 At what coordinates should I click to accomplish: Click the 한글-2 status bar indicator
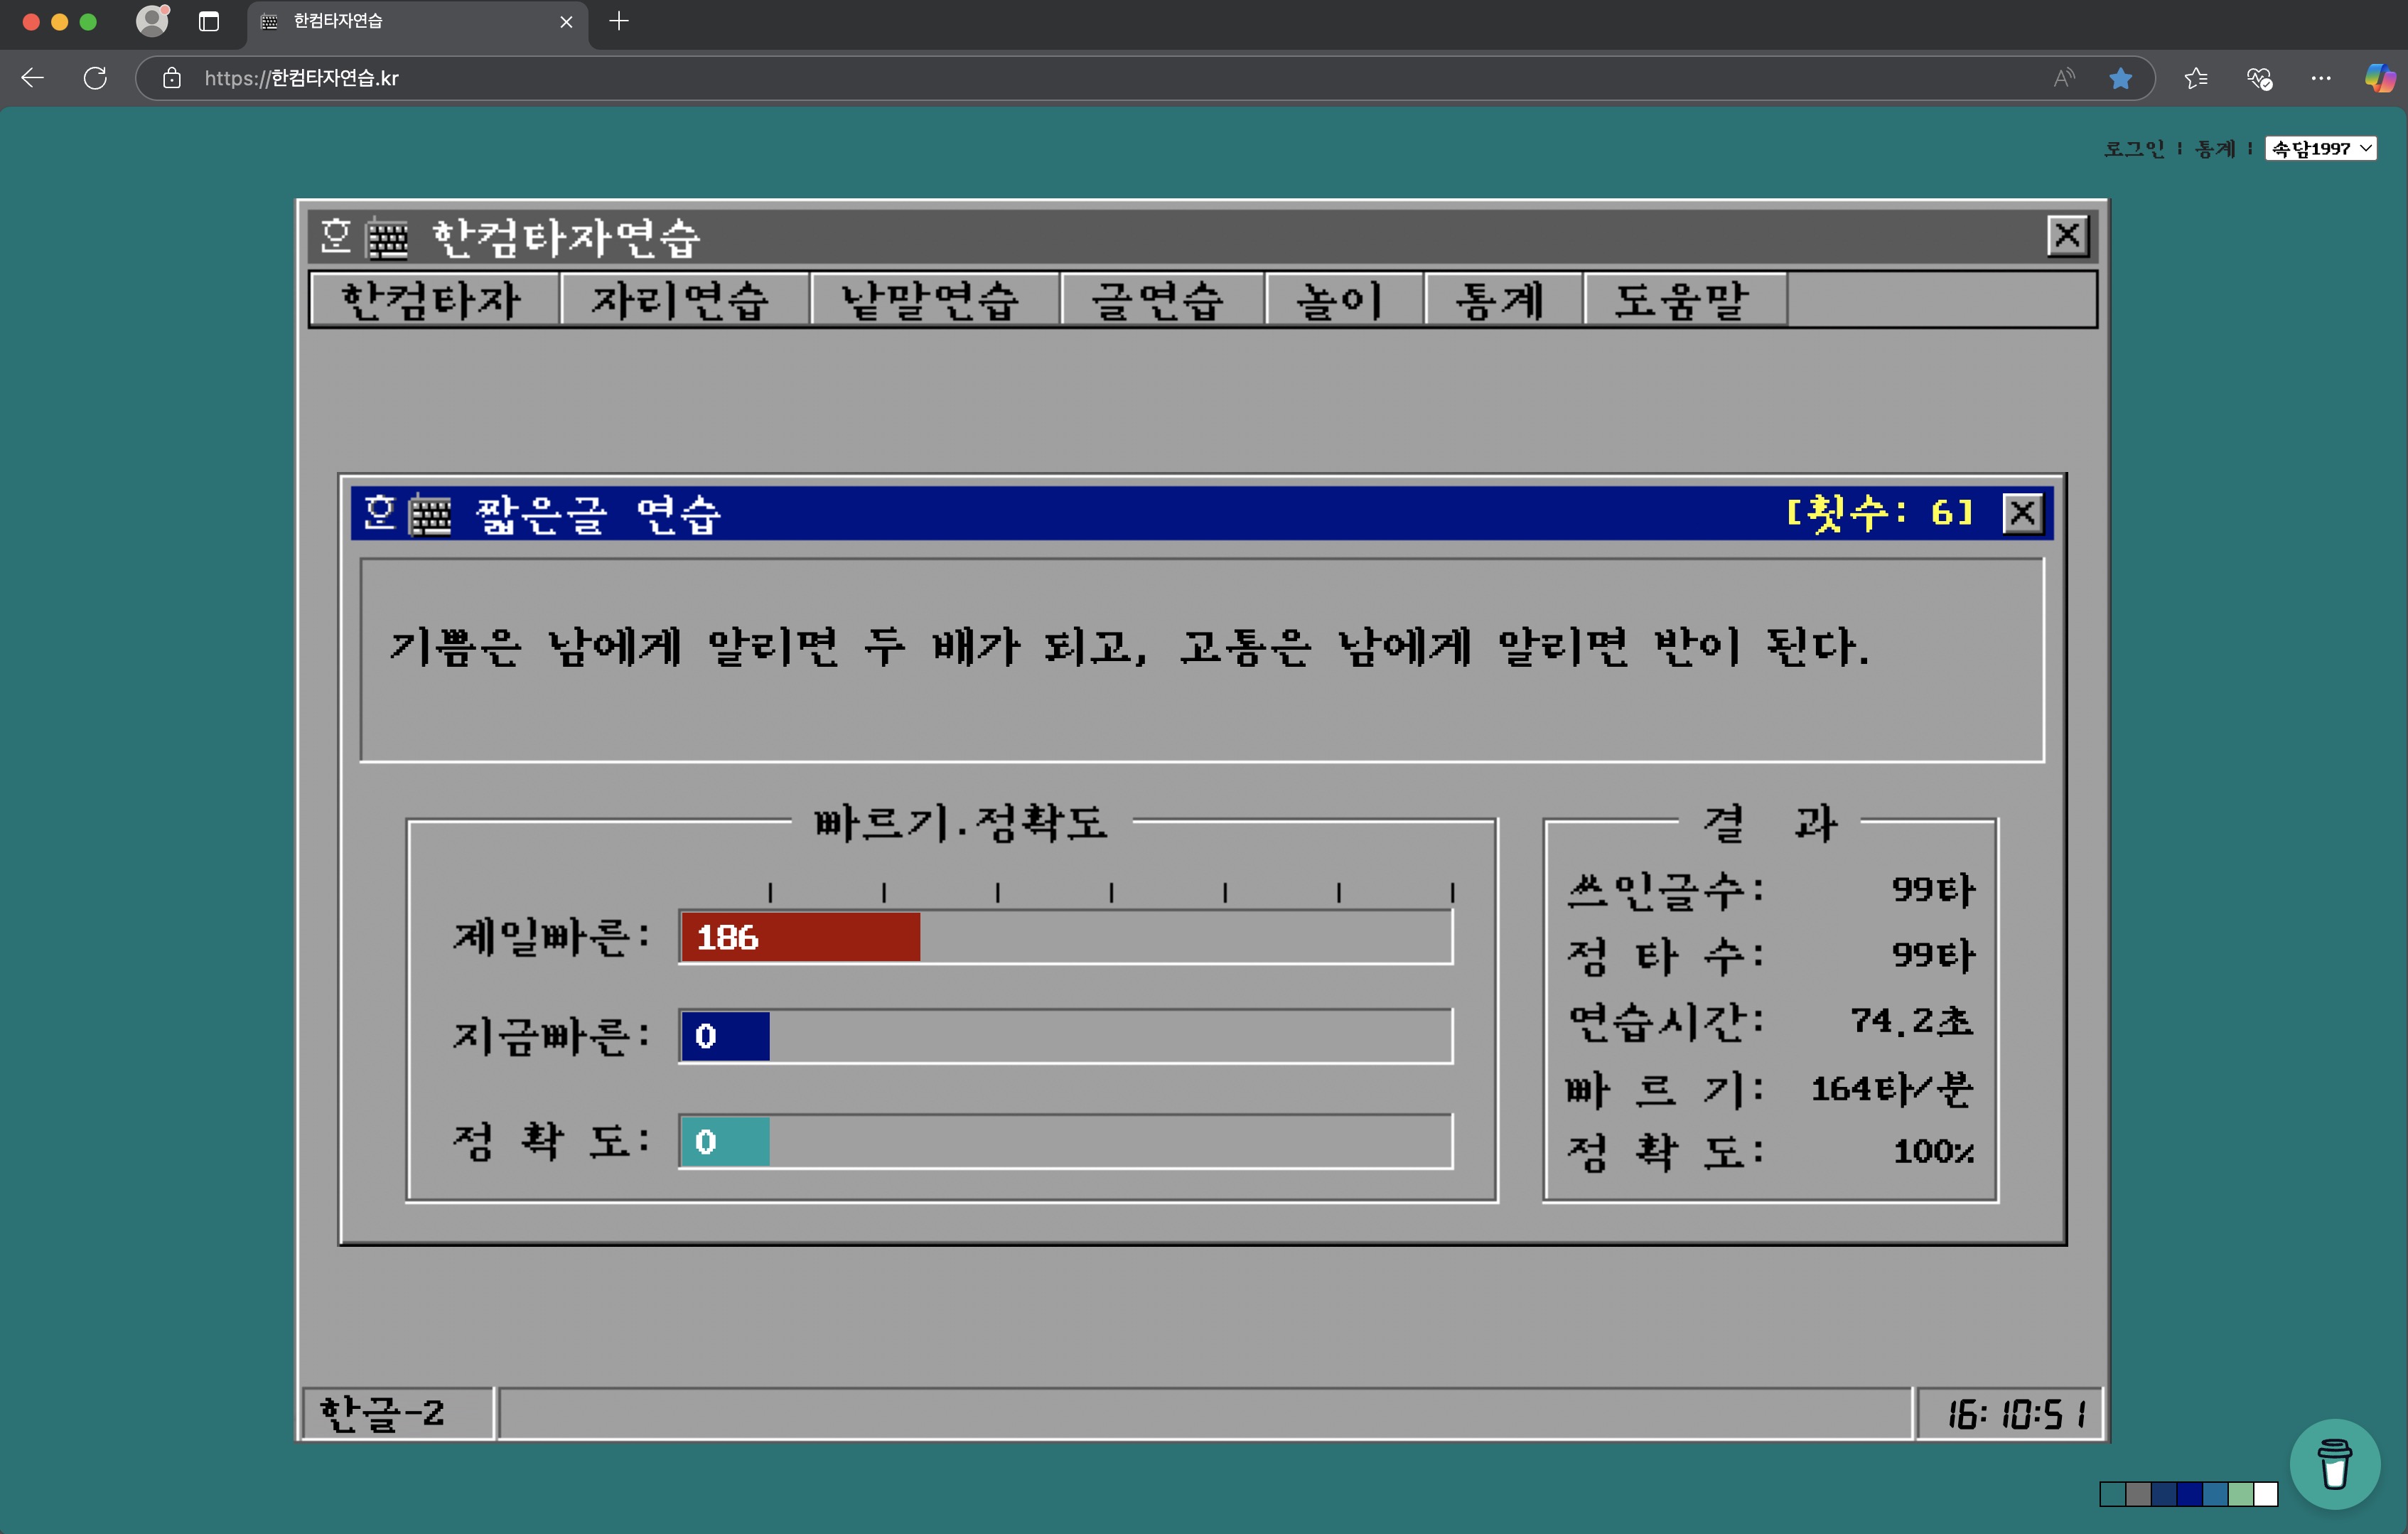(x=398, y=1413)
